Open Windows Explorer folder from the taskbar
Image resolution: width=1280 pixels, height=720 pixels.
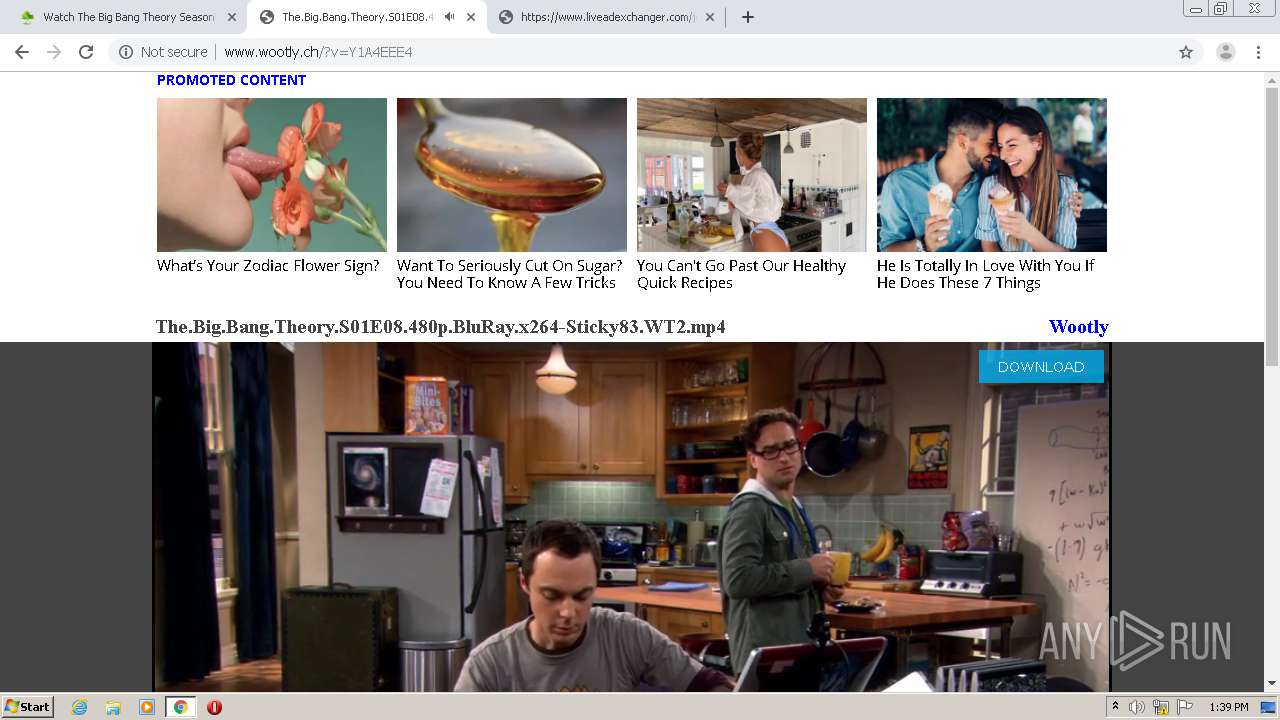tap(113, 707)
